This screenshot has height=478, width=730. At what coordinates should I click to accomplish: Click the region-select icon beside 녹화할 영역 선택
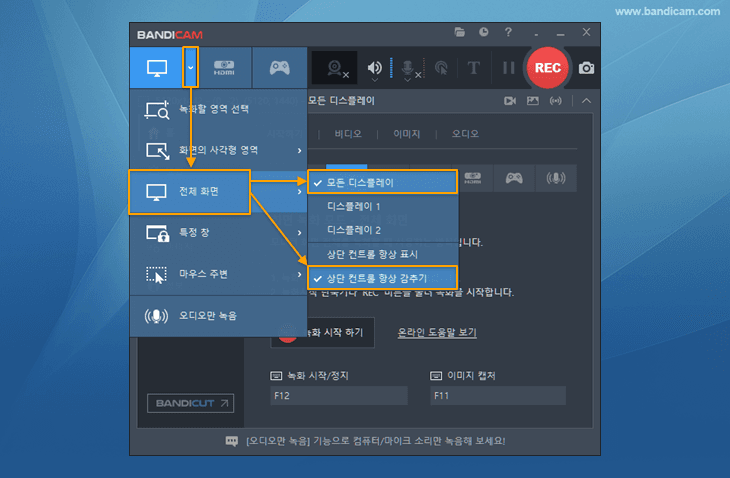click(x=157, y=110)
